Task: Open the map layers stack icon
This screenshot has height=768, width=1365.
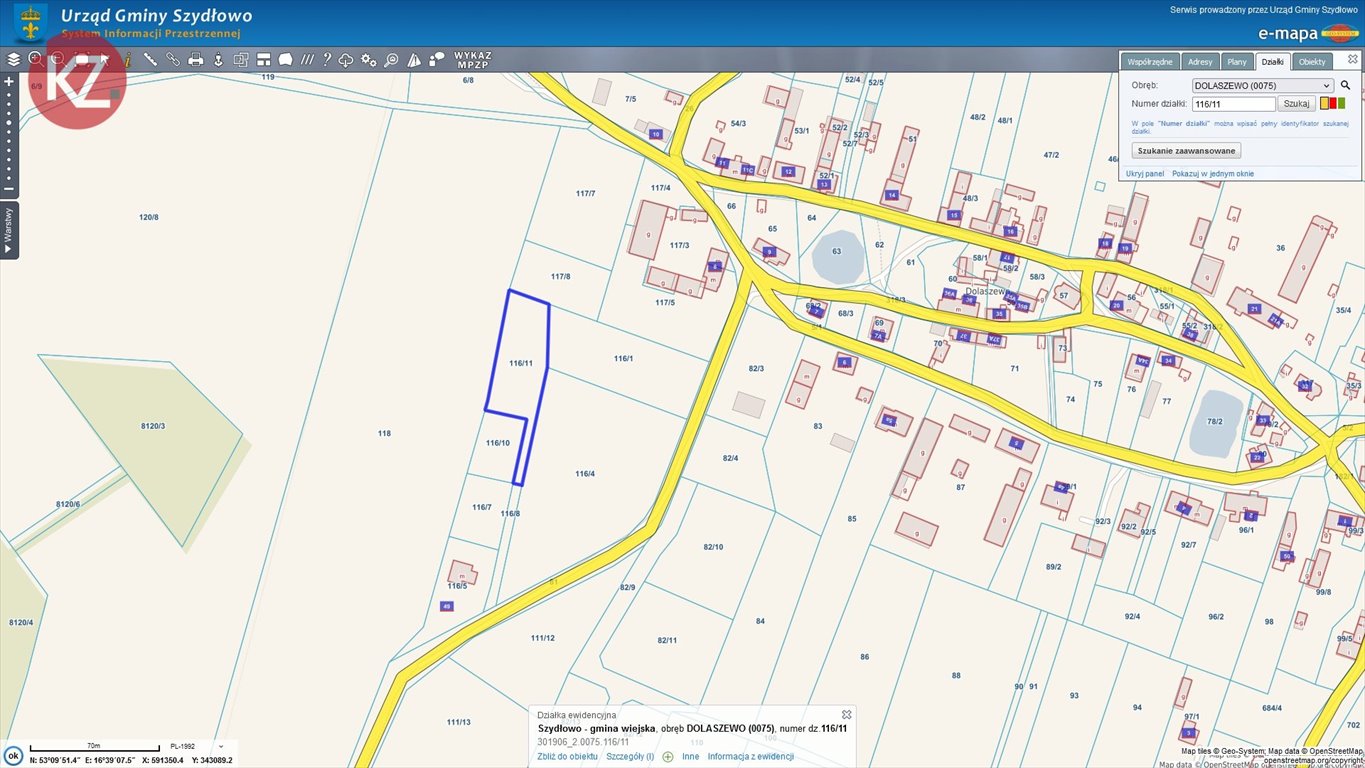Action: click(x=13, y=60)
